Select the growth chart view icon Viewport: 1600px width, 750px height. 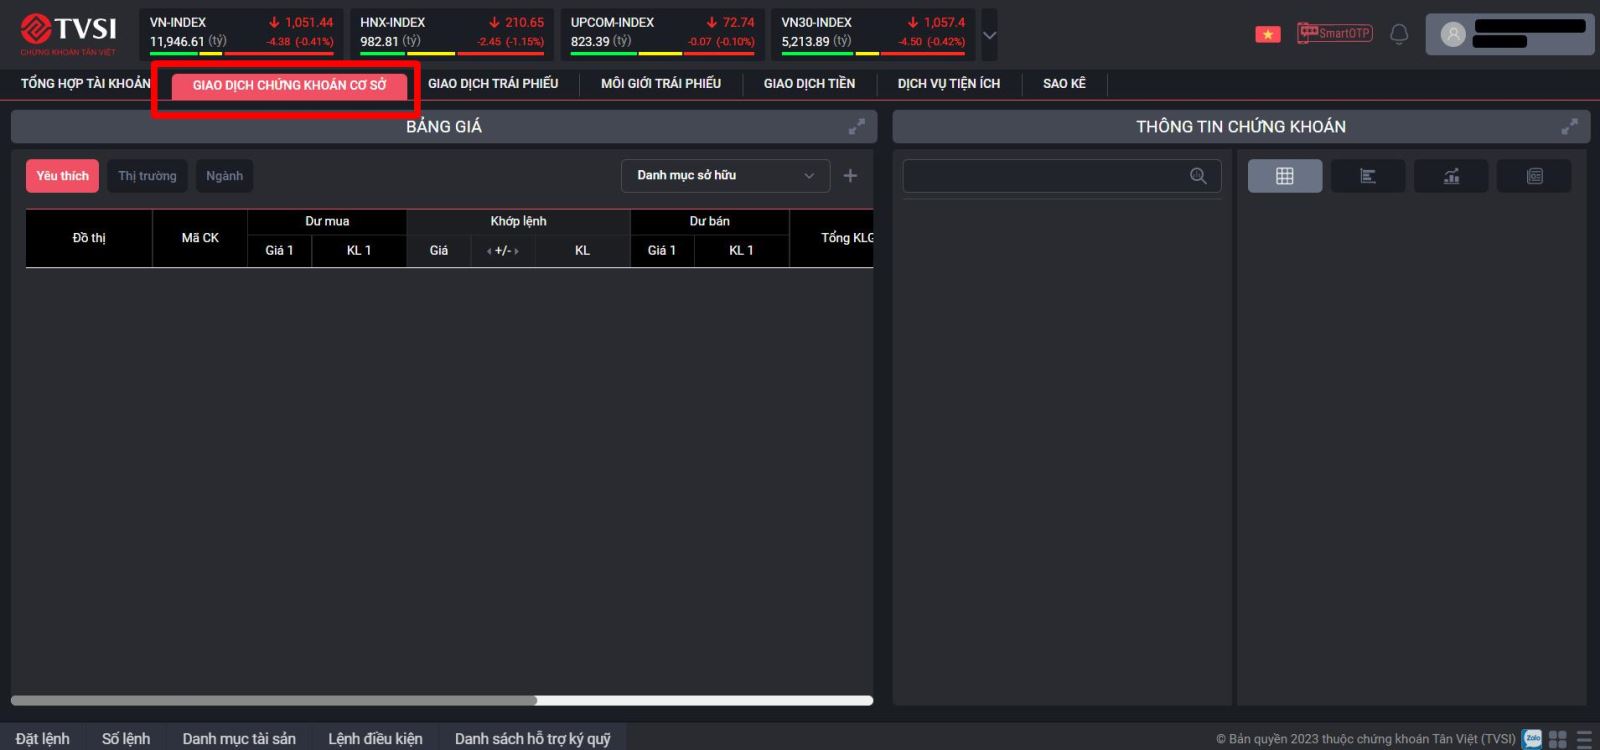1450,176
